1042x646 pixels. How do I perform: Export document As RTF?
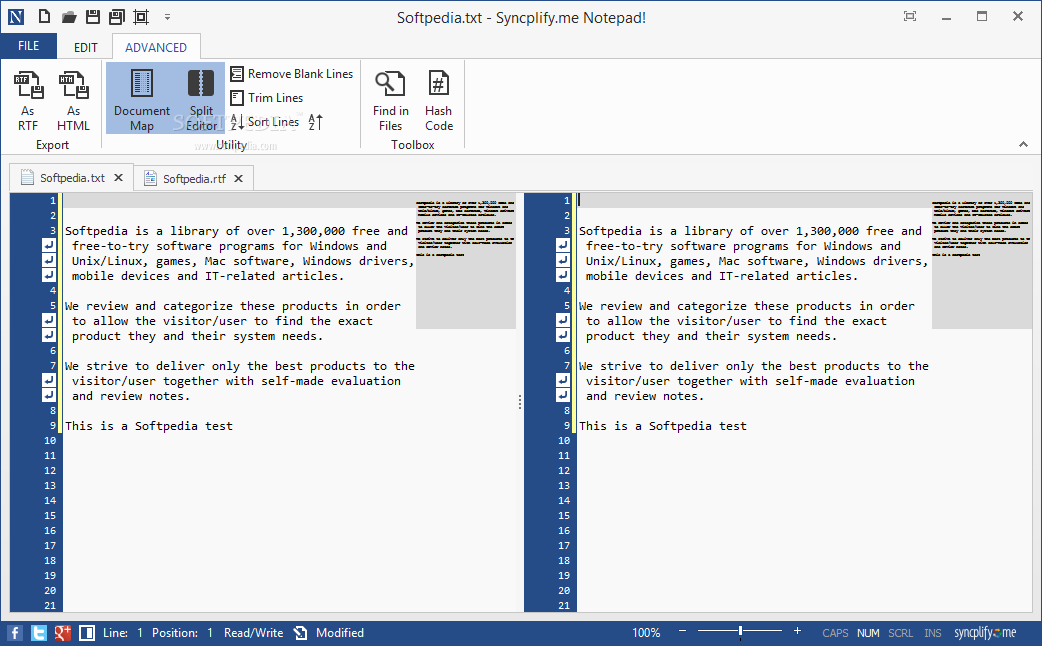(28, 101)
